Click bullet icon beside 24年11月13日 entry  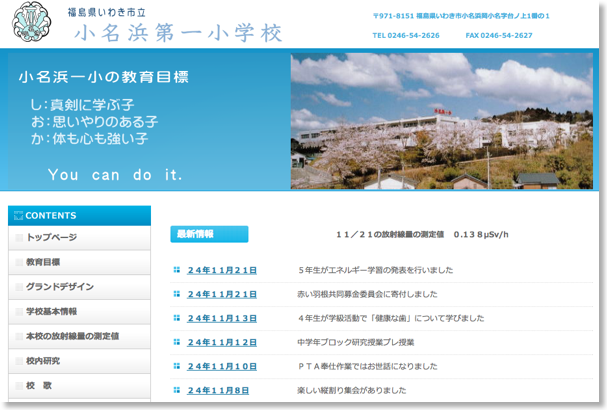[177, 318]
